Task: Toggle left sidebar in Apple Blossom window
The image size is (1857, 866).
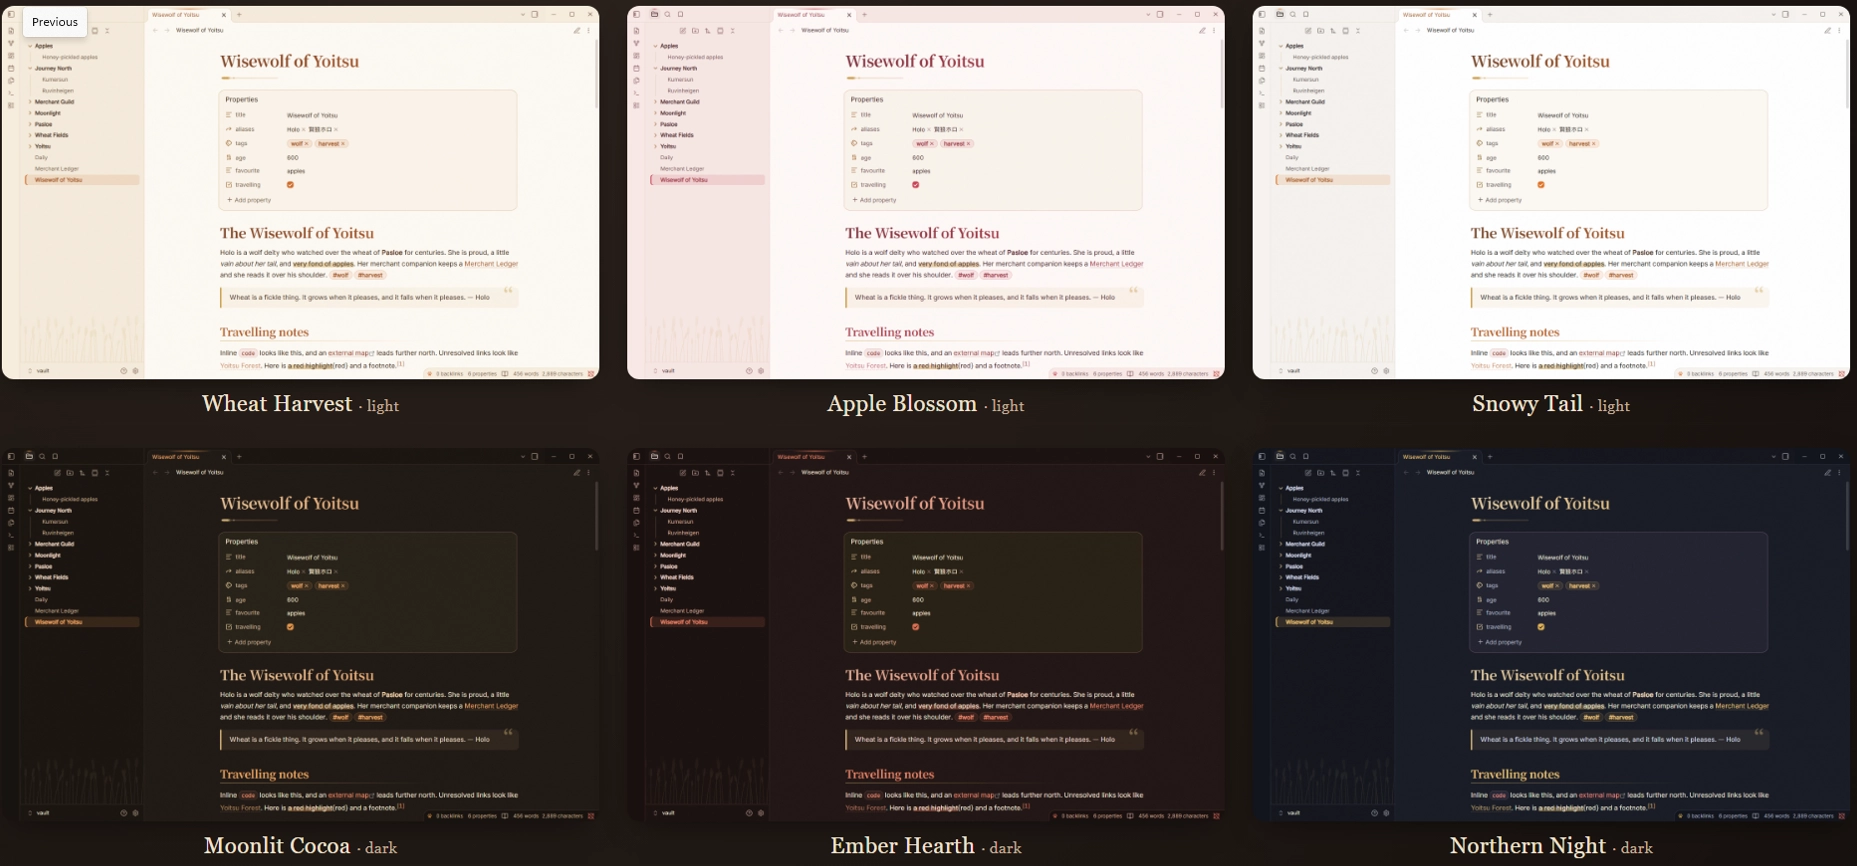Action: (x=636, y=15)
